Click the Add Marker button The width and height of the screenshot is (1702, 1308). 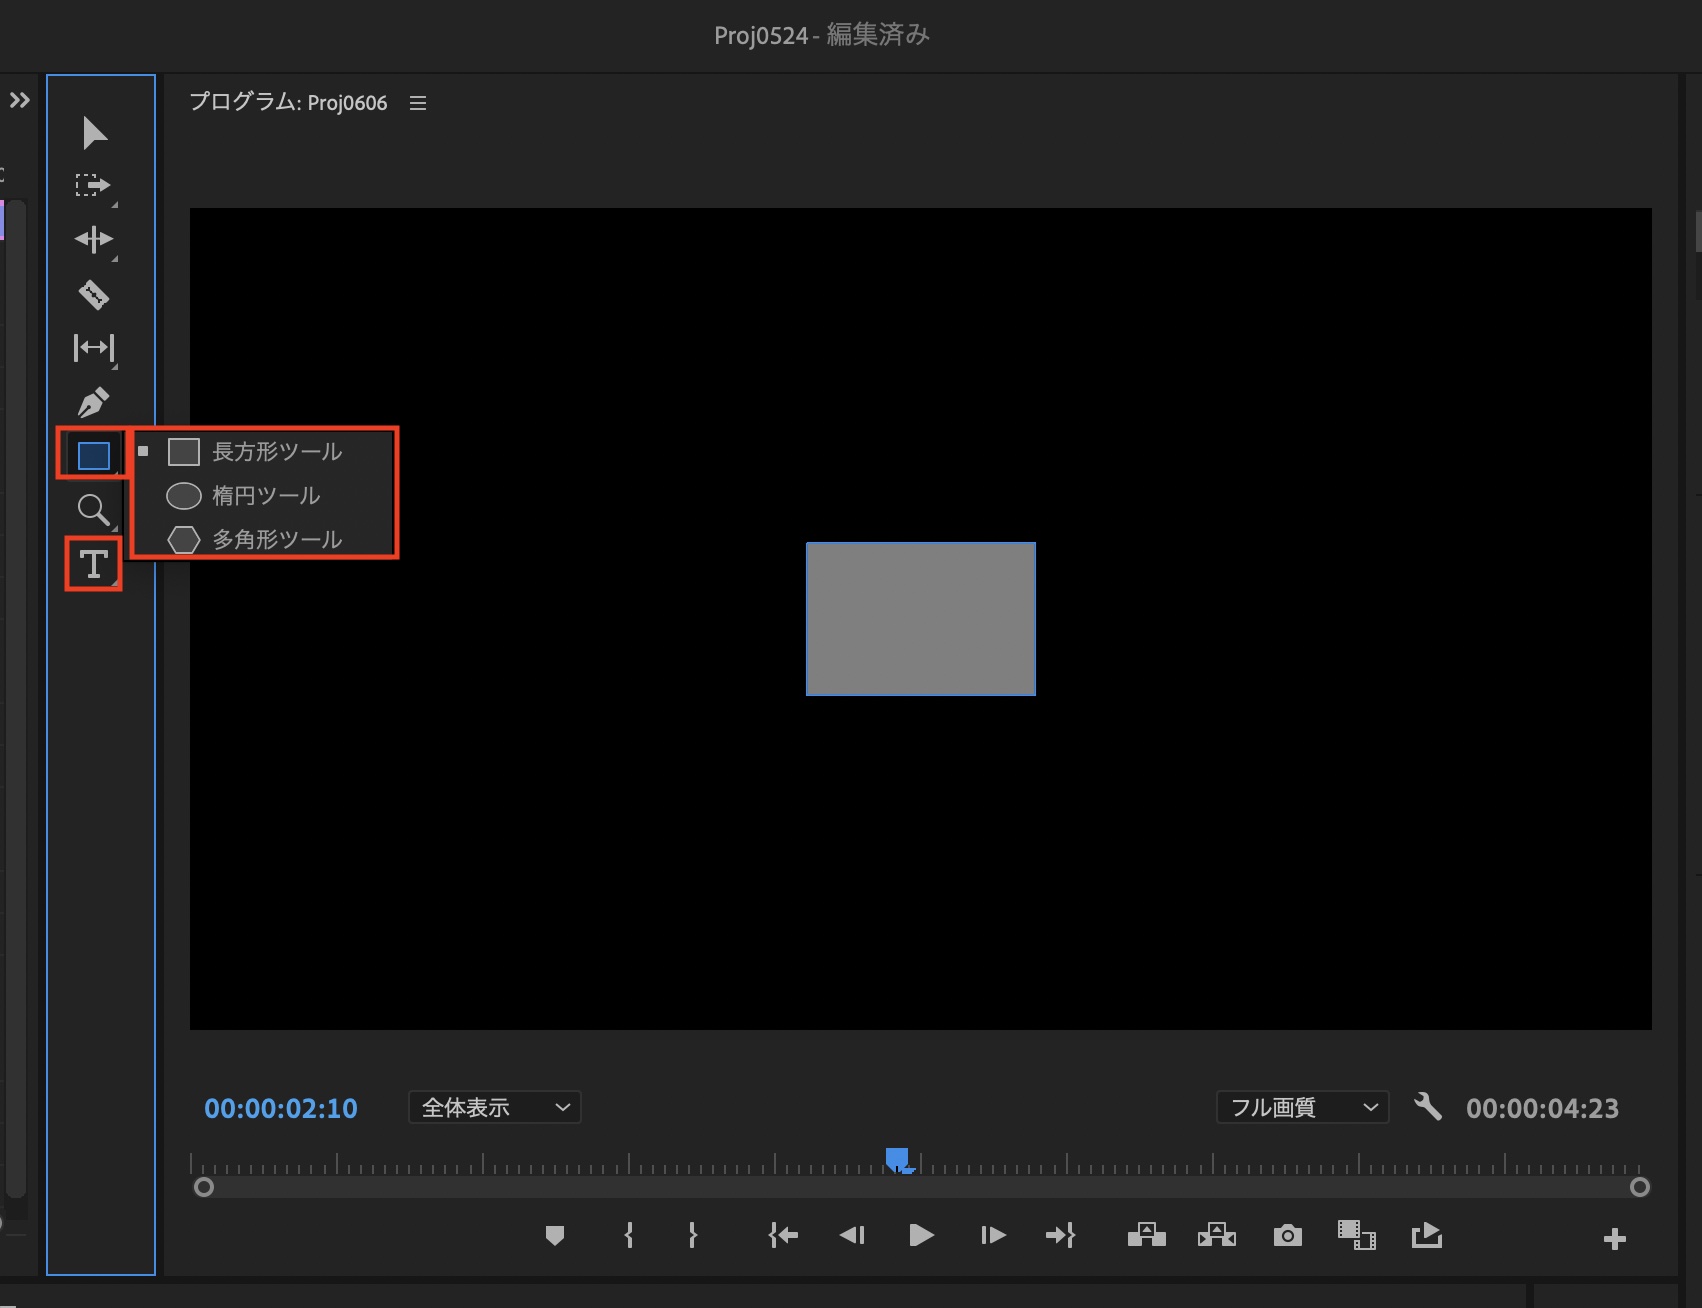coord(555,1236)
